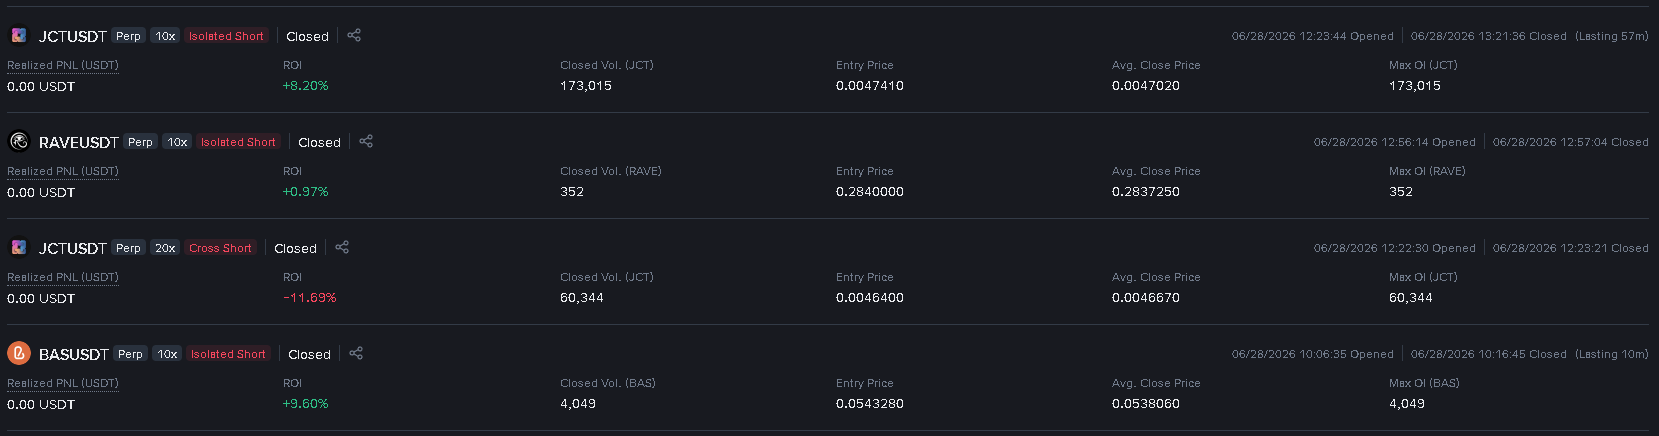Screen dimensions: 1659x436
Task: Click the Cross Short tag on JCTUSDT
Action: pos(220,248)
